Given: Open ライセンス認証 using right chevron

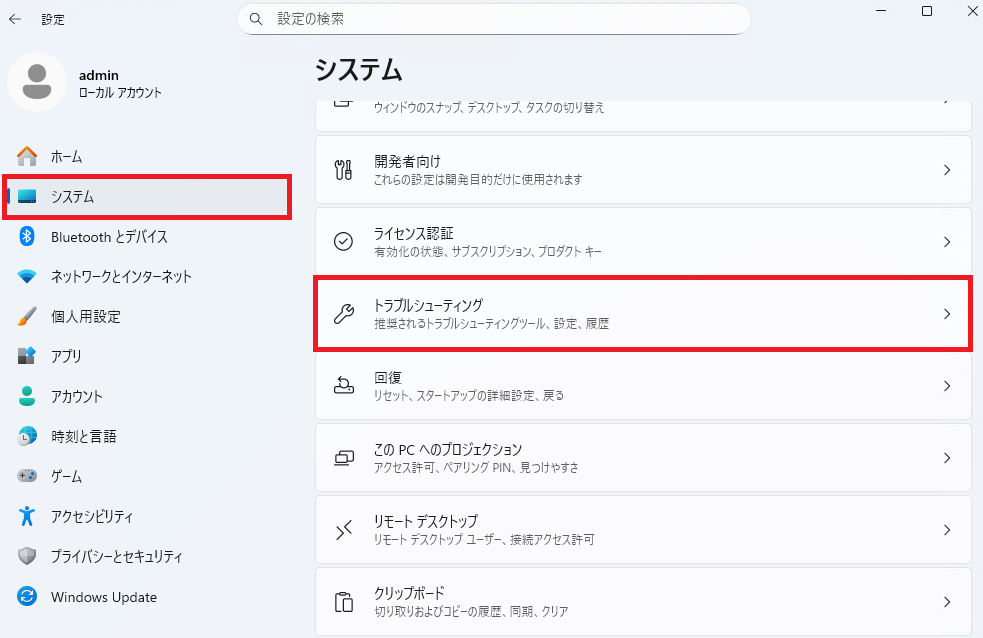Looking at the screenshot, I should point(947,242).
